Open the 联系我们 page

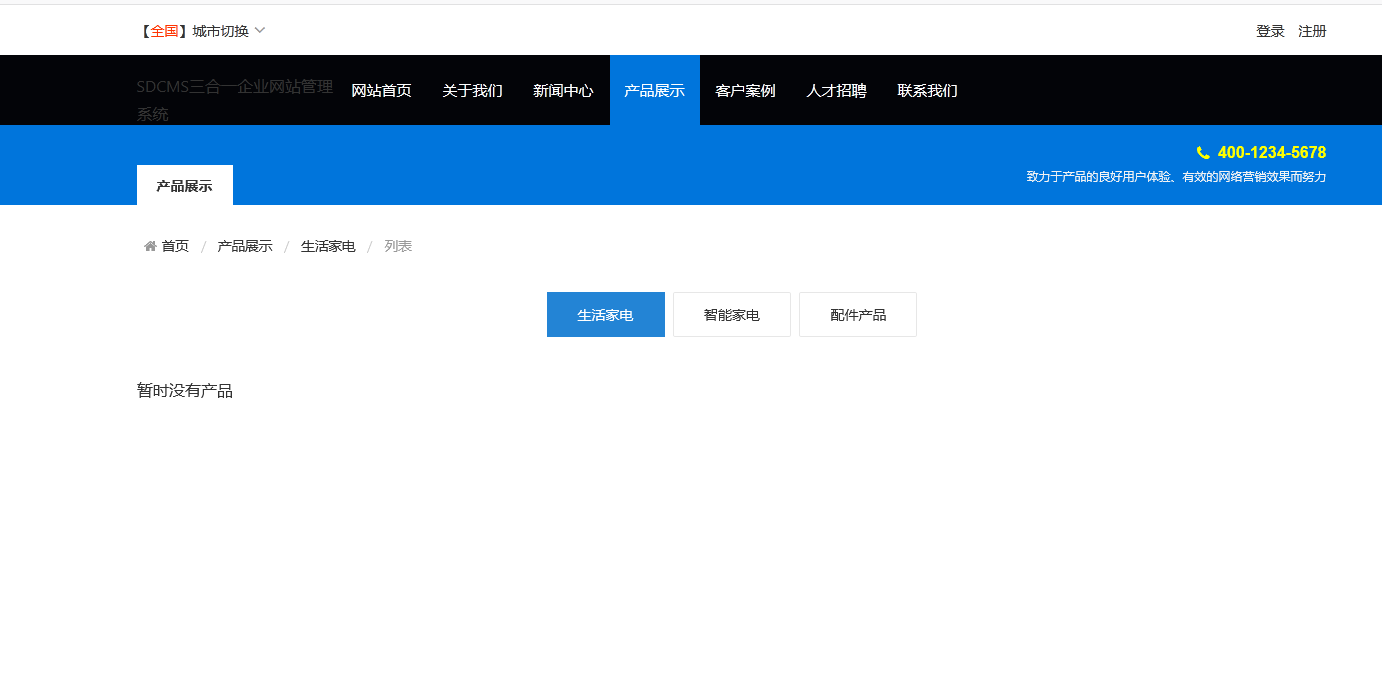(x=927, y=90)
